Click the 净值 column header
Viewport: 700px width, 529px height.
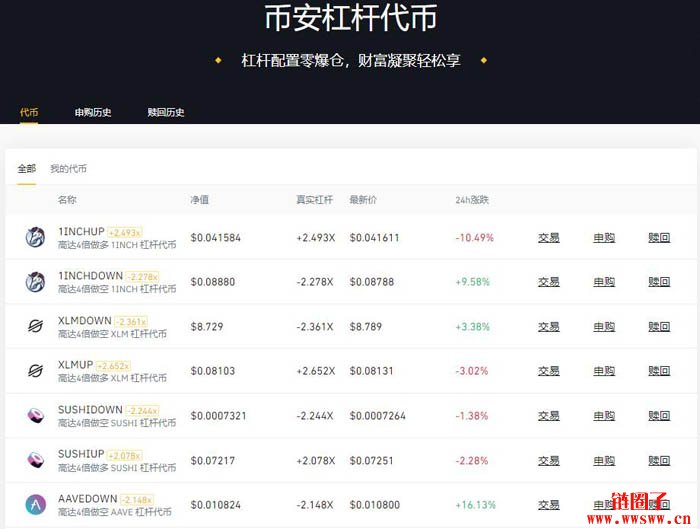[200, 200]
